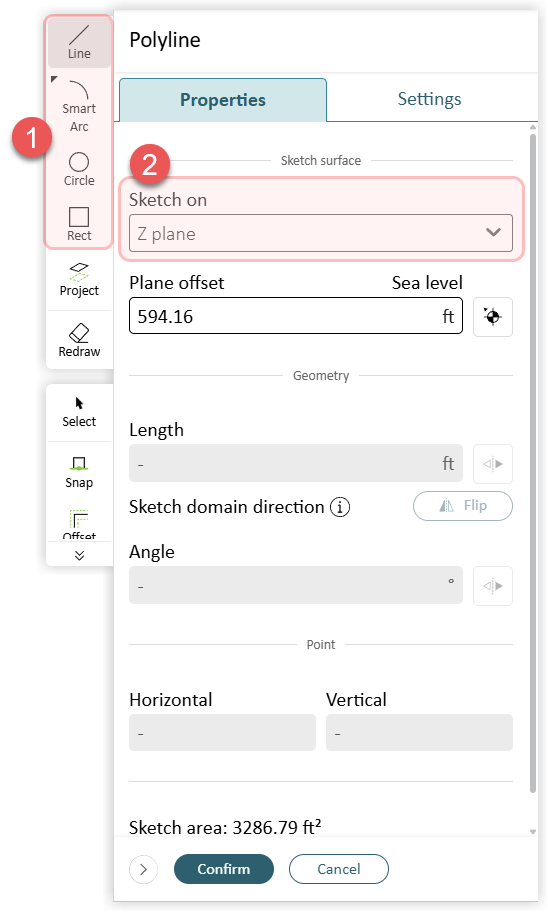This screenshot has width=548, height=912.
Task: Select the Redraw eraser tool
Action: [79, 341]
